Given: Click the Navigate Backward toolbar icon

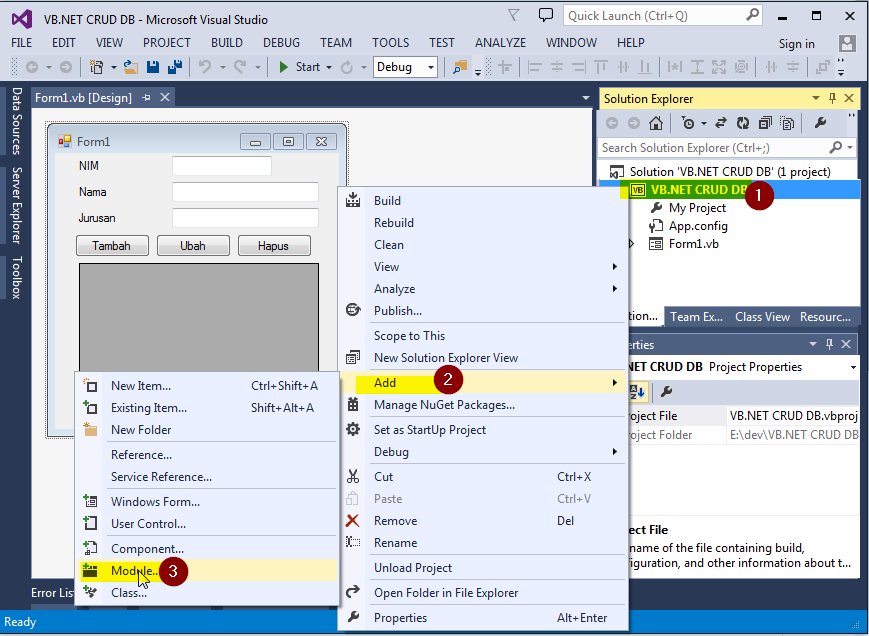Looking at the screenshot, I should pyautogui.click(x=32, y=67).
